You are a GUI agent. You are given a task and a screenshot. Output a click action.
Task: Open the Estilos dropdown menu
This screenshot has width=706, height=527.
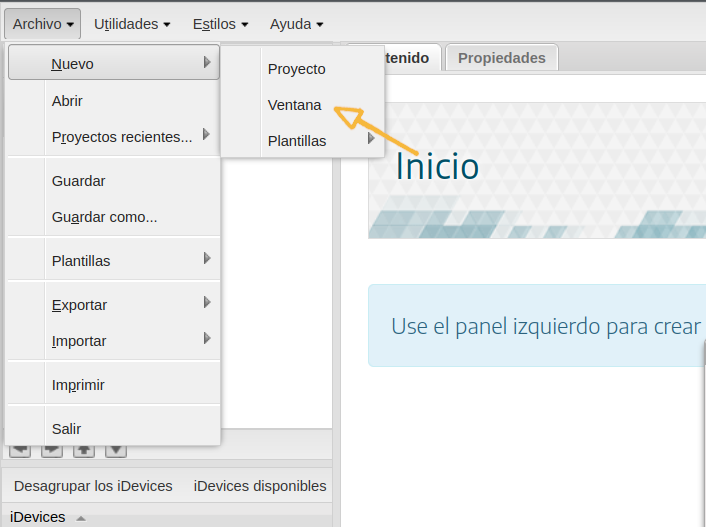(x=221, y=23)
